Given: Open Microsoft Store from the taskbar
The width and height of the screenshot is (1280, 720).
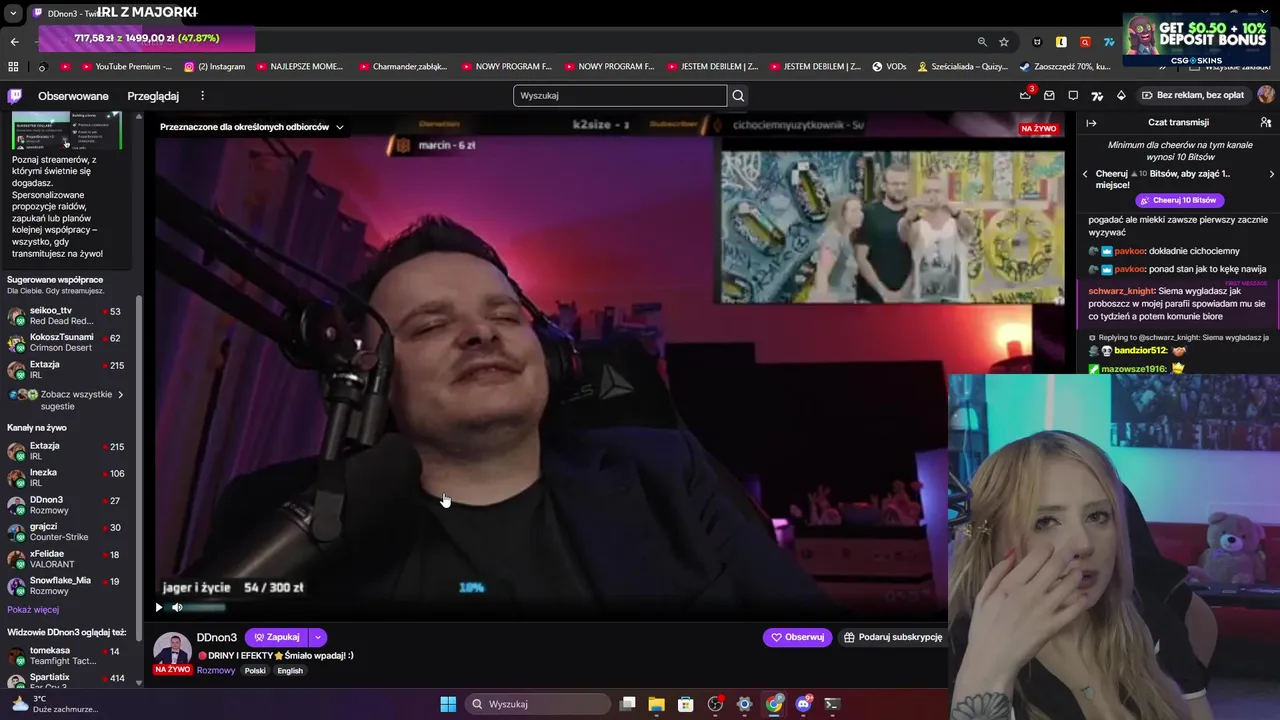Looking at the screenshot, I should tap(686, 704).
